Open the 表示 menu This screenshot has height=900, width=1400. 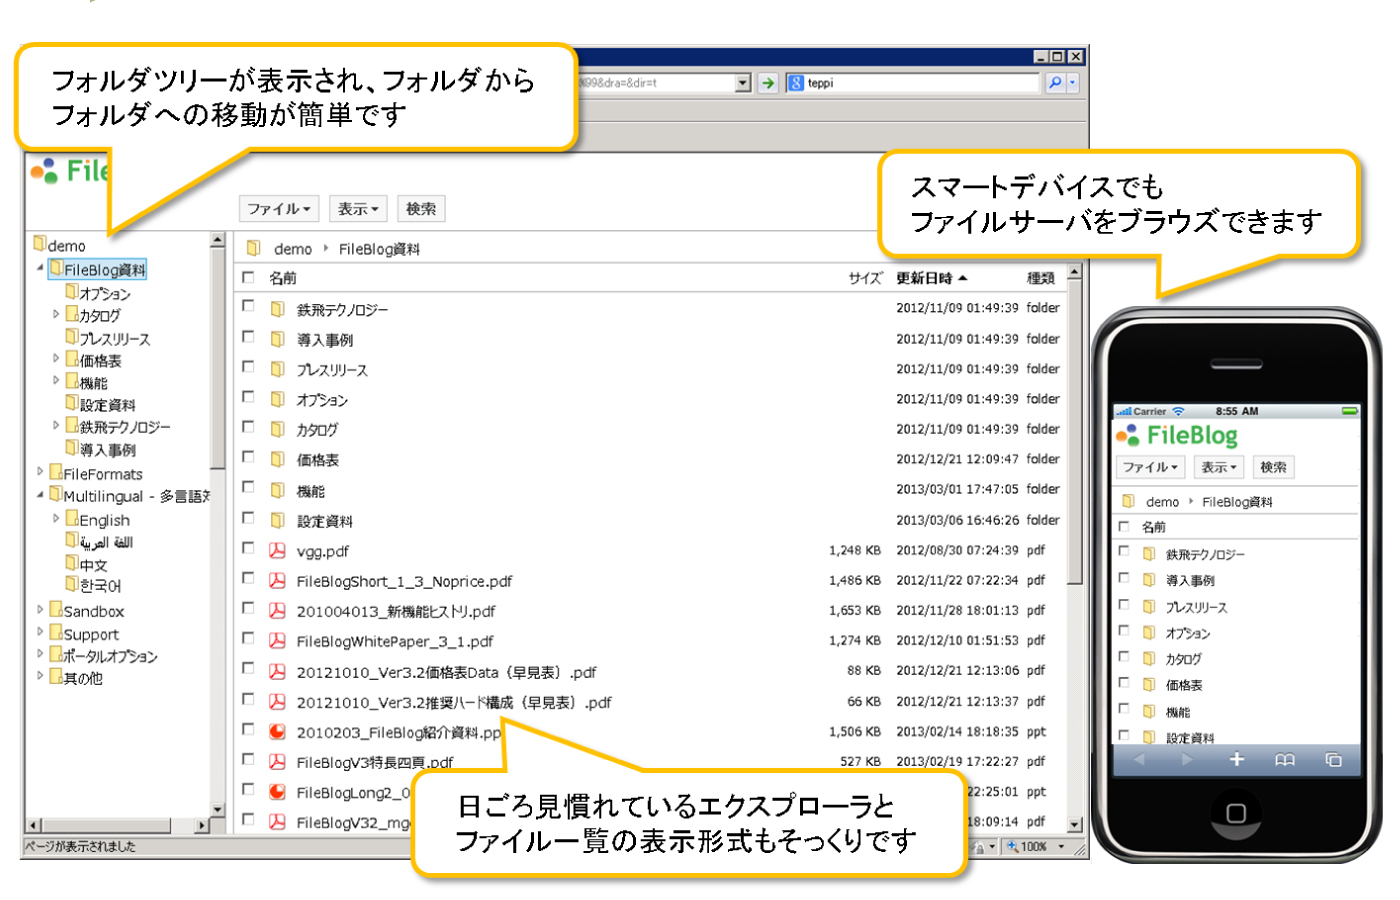(x=357, y=208)
